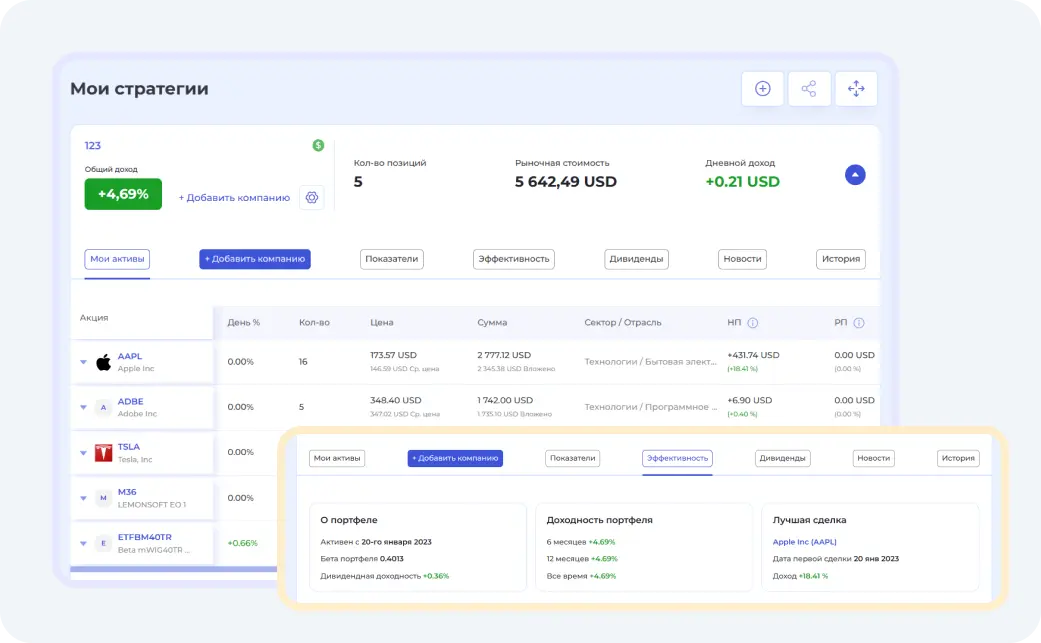
Task: Click the green dollar currency icon
Action: click(318, 145)
